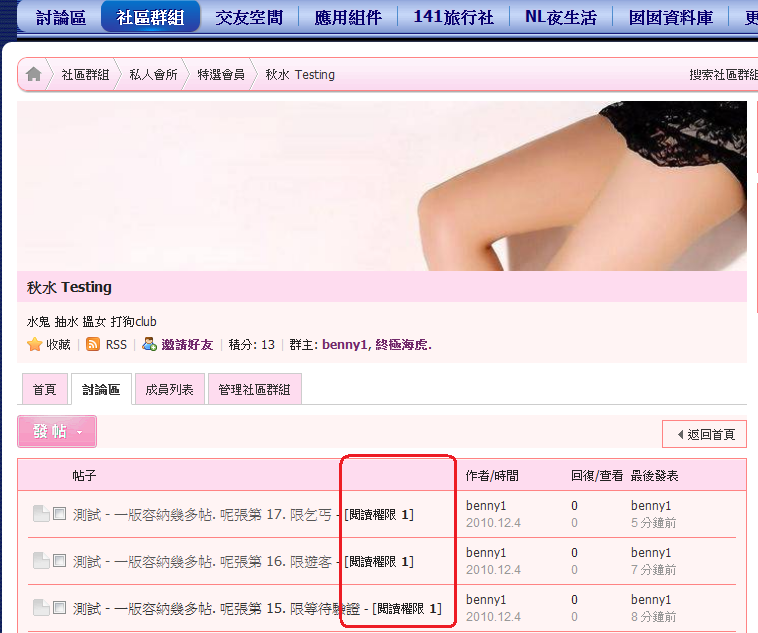Open 交友空間 navigation item
The width and height of the screenshot is (758, 633).
[x=249, y=17]
